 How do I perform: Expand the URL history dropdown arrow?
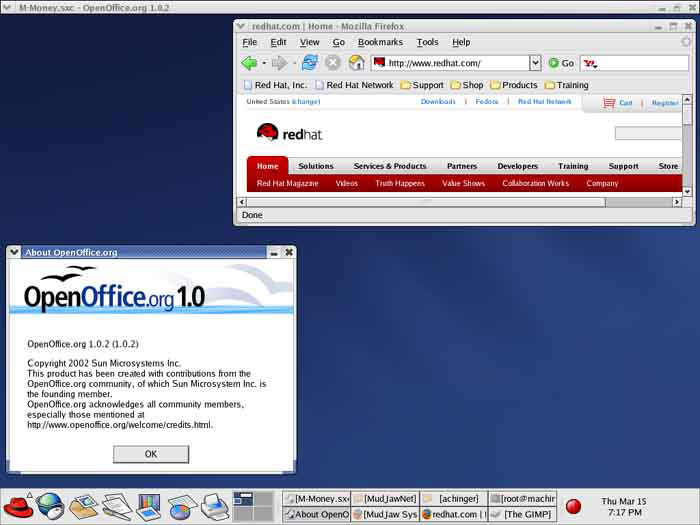535,63
